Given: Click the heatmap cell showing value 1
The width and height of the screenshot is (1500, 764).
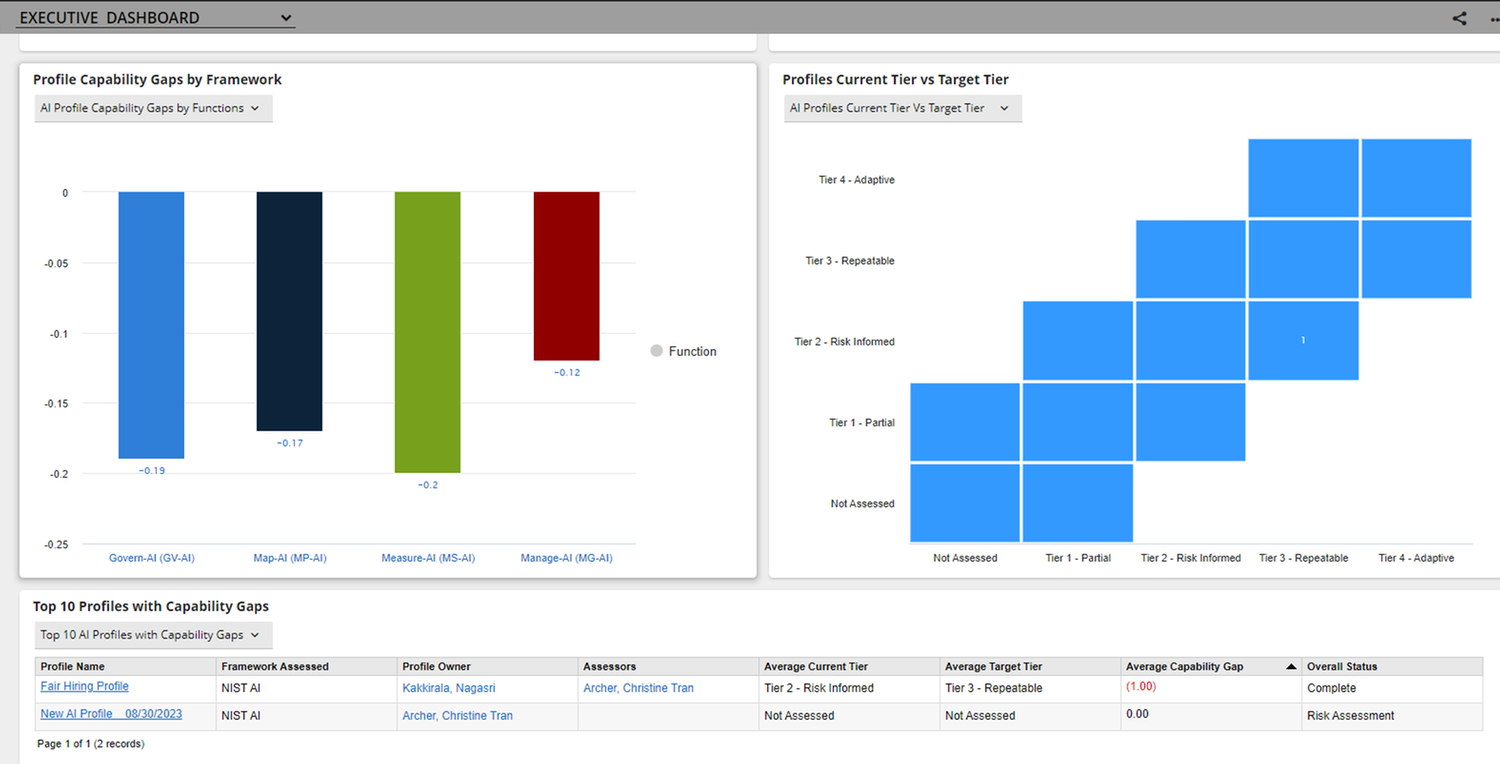Looking at the screenshot, I should 1303,341.
